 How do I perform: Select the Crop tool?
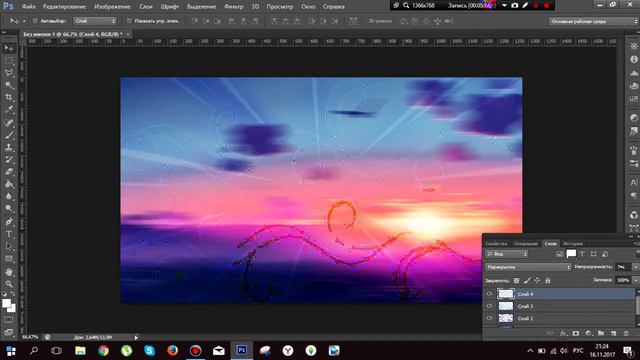click(9, 97)
